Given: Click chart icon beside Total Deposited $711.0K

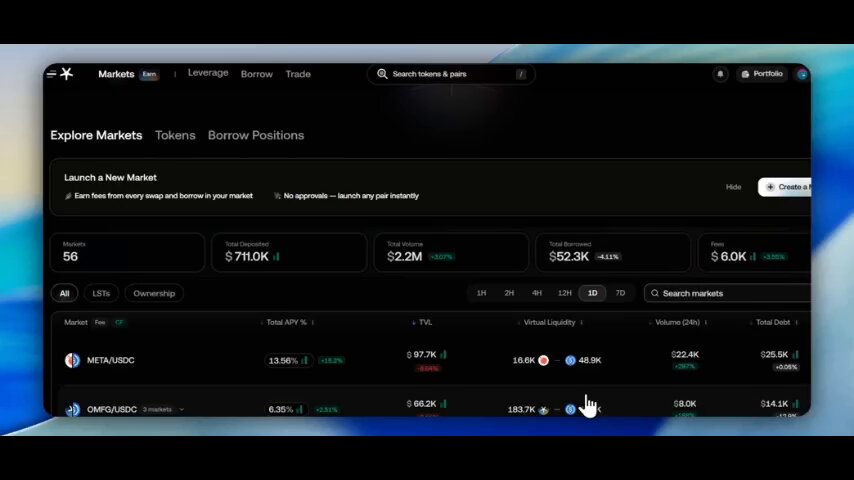Looking at the screenshot, I should coord(276,256).
